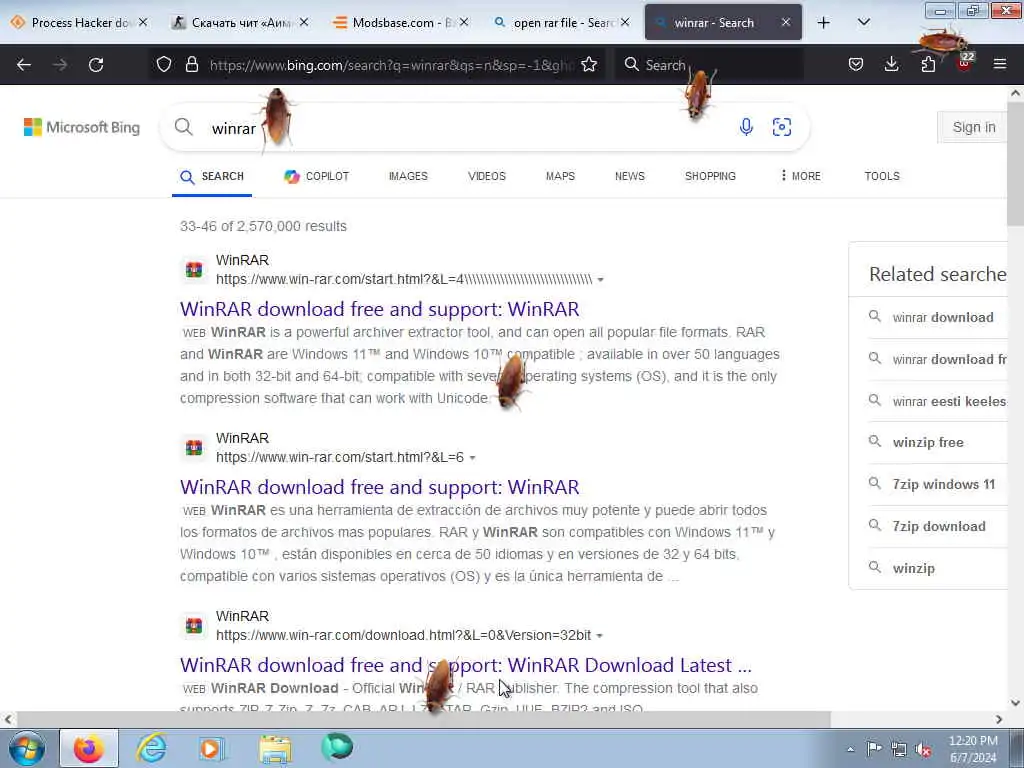
Task: List all tabs dropdown arrow
Action: click(863, 22)
